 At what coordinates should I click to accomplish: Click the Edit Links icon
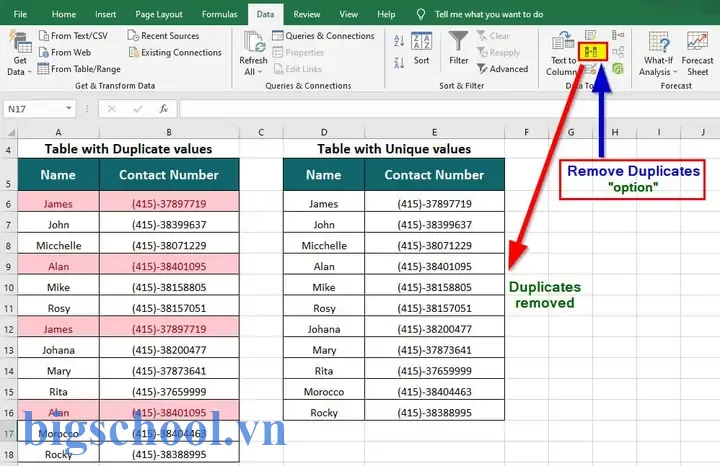pyautogui.click(x=278, y=69)
